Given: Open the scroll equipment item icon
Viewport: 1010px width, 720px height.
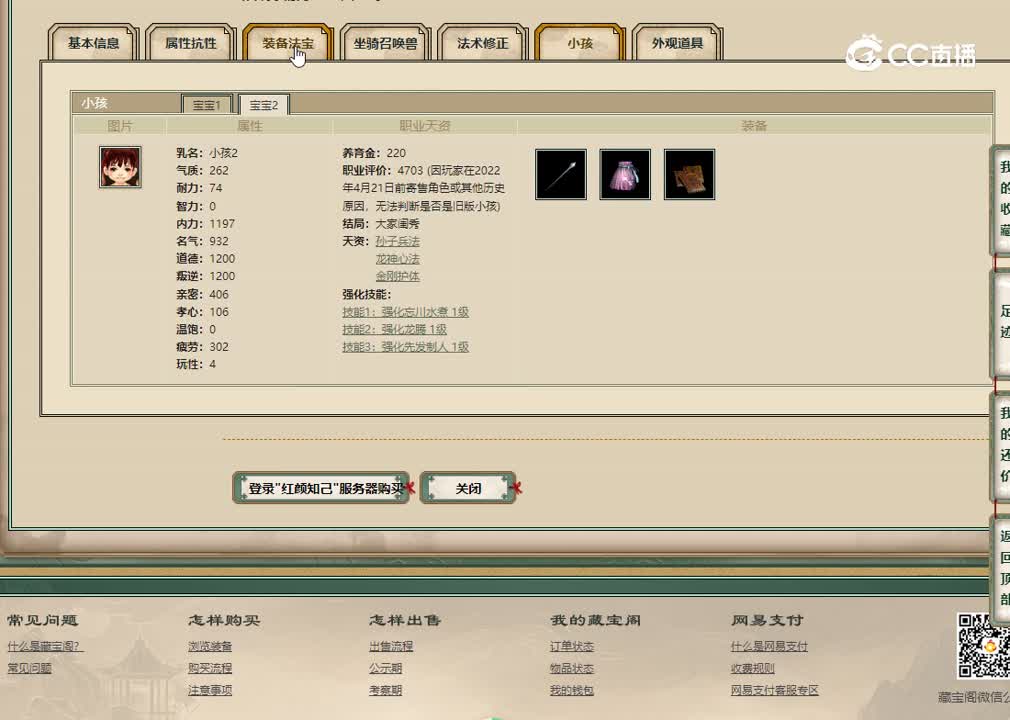Looking at the screenshot, I should coord(689,174).
